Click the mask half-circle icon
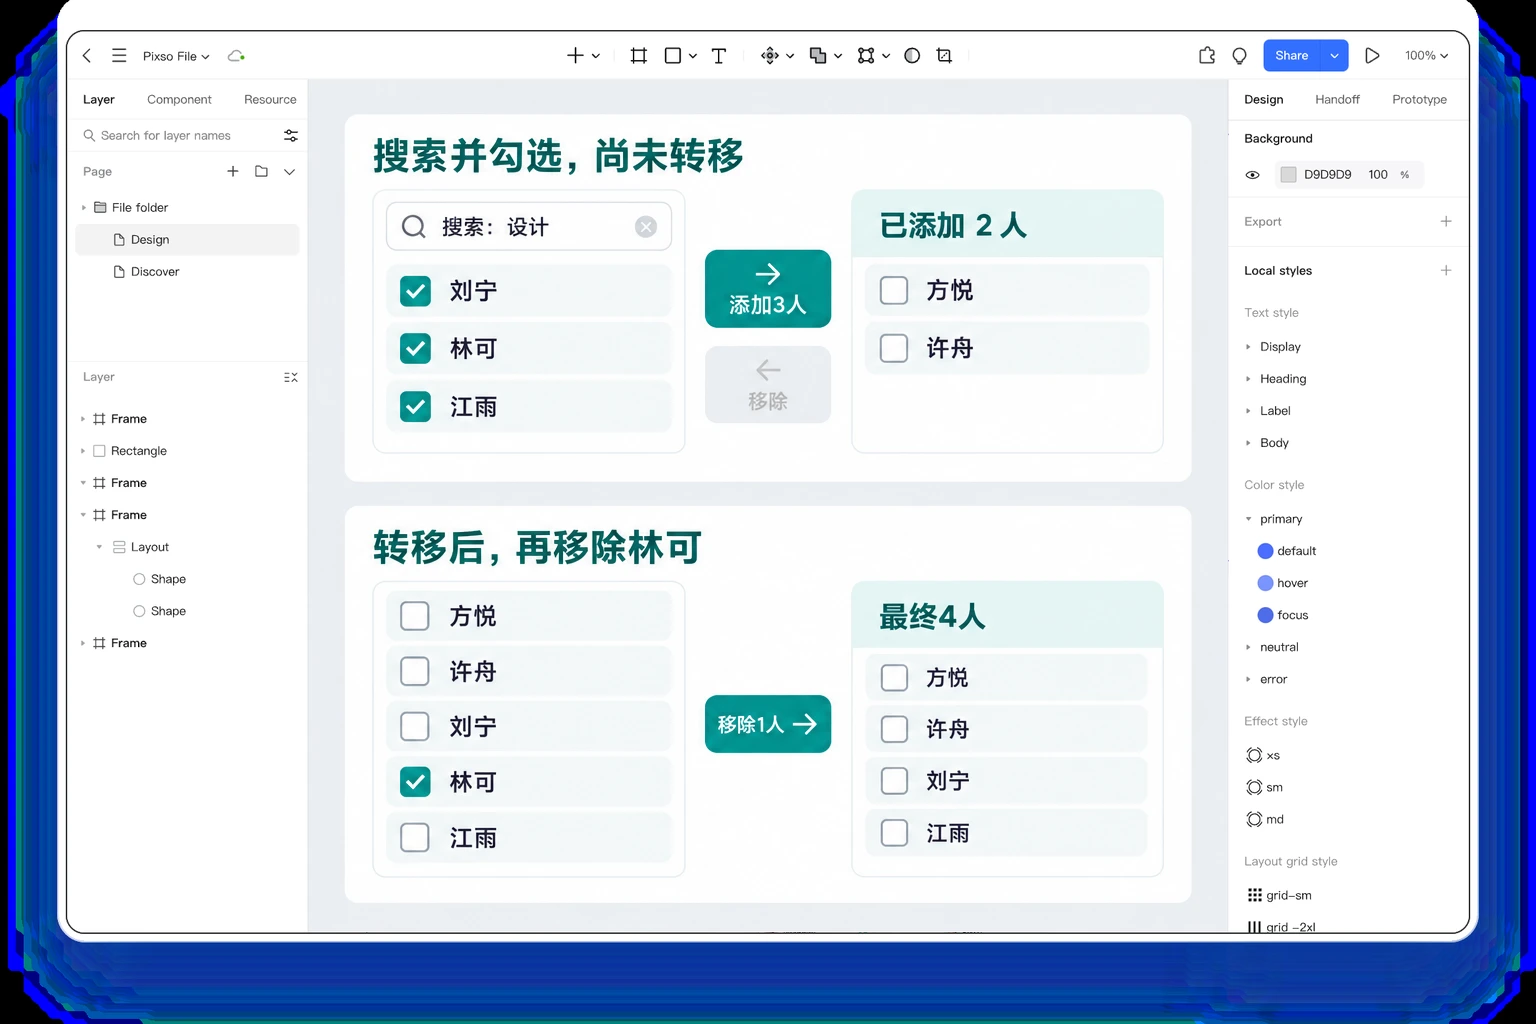The image size is (1536, 1024). coord(912,56)
